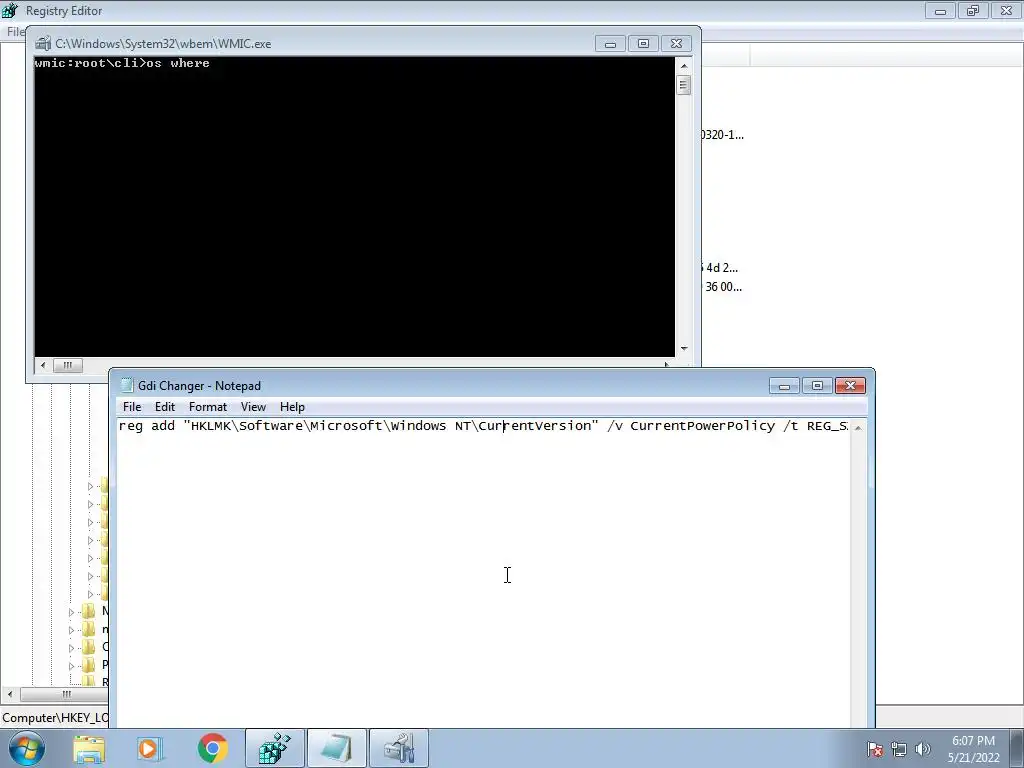Screen dimensions: 1024x768
Task: Close the Gdi Changer Notepad window
Action: (850, 386)
